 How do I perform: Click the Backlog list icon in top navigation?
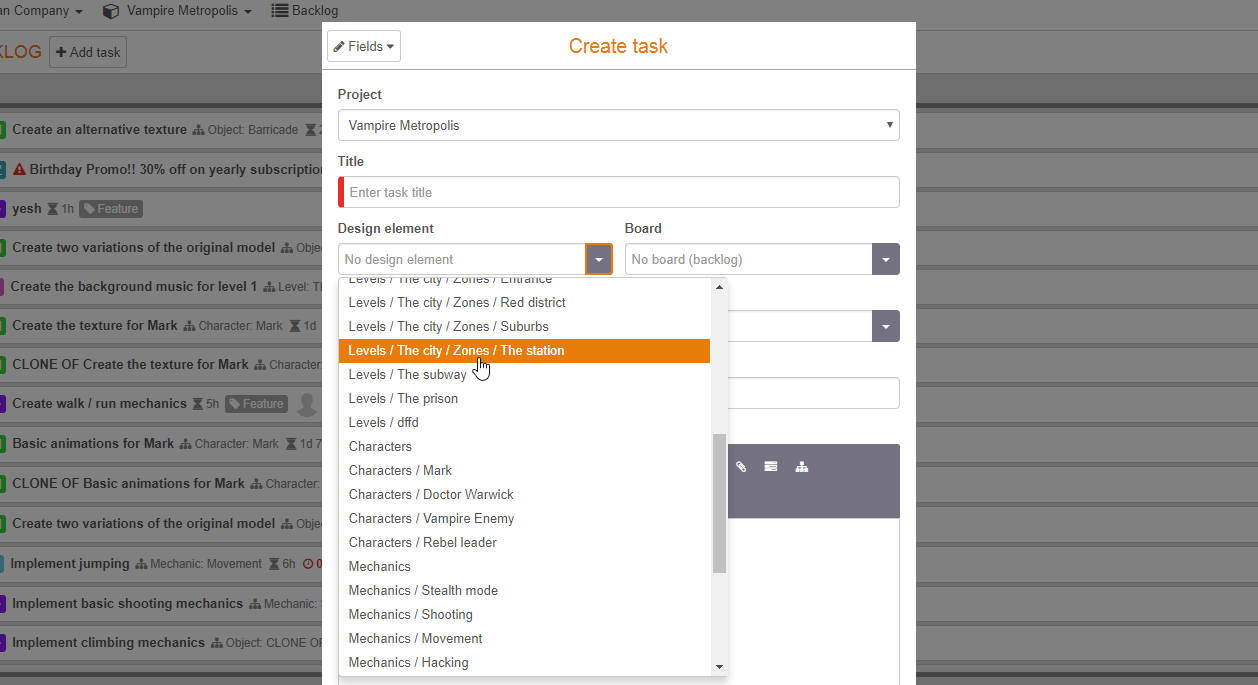click(280, 11)
